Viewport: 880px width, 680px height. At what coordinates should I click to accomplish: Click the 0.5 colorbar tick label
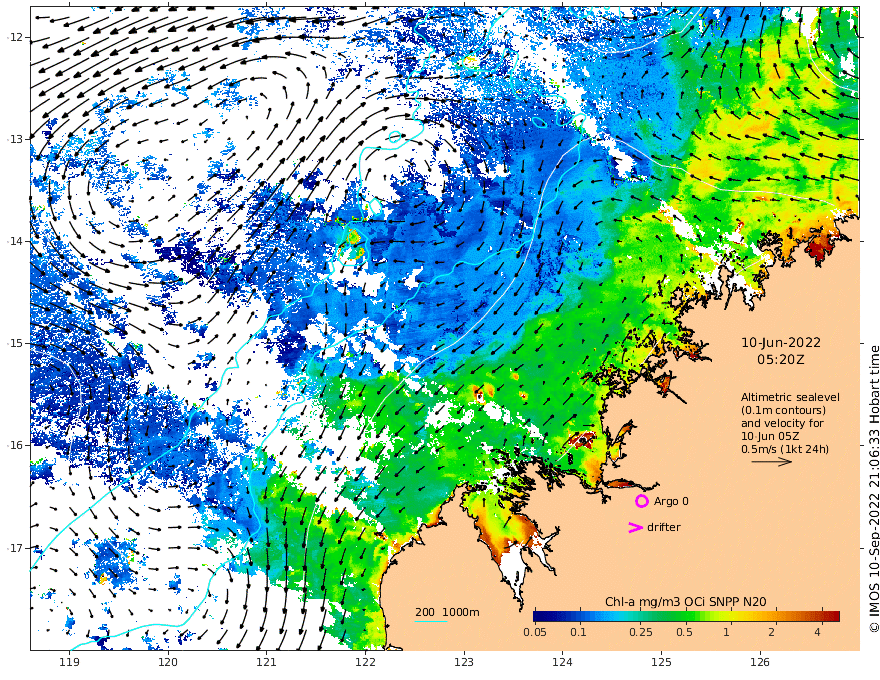(x=684, y=632)
